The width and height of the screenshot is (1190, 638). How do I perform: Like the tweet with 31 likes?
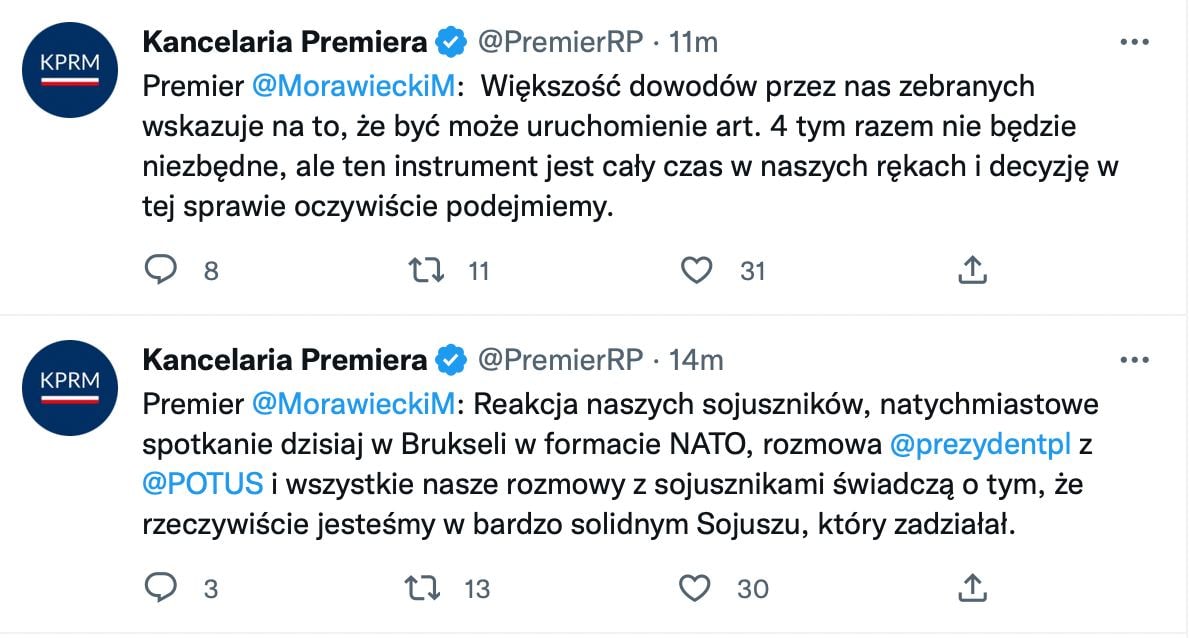695,269
